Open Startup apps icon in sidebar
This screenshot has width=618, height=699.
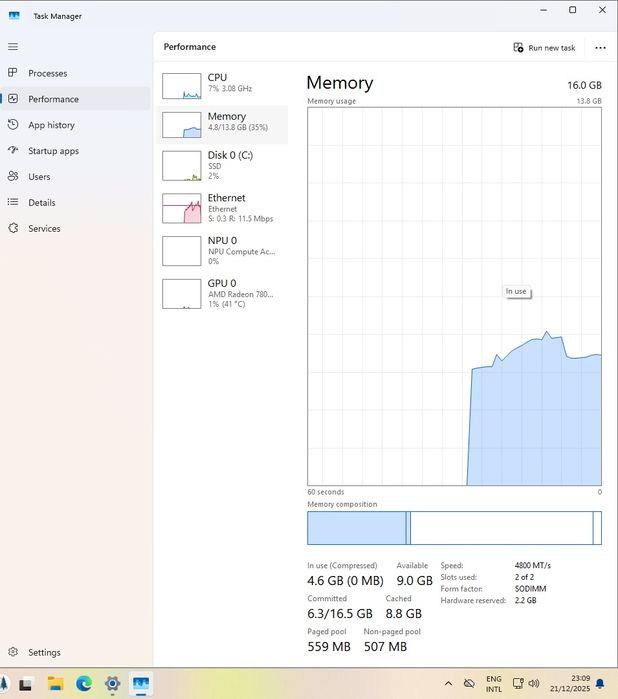click(13, 151)
